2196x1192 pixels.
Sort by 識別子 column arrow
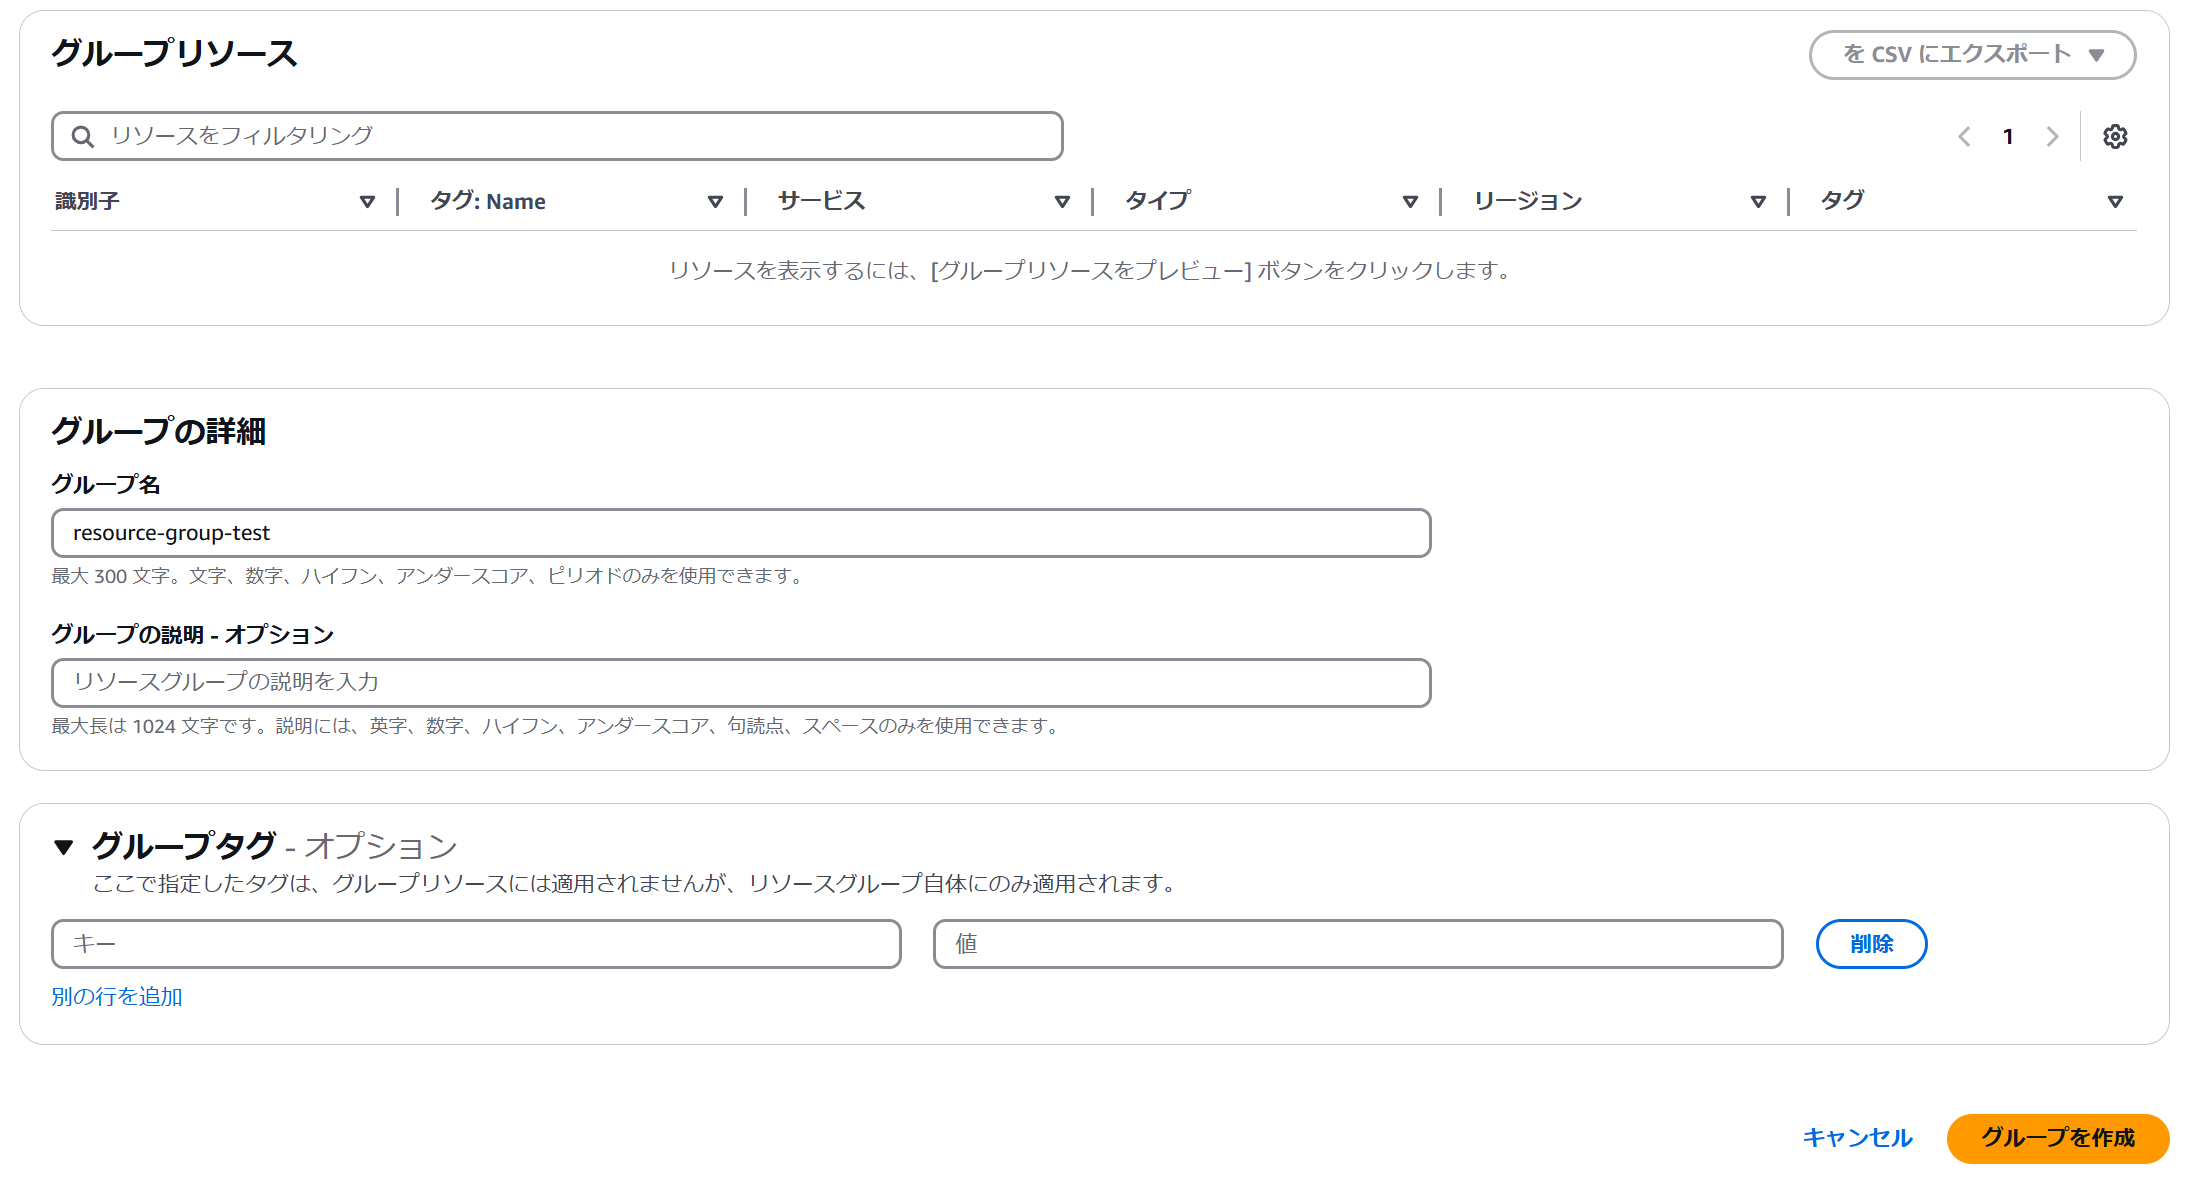click(x=367, y=202)
